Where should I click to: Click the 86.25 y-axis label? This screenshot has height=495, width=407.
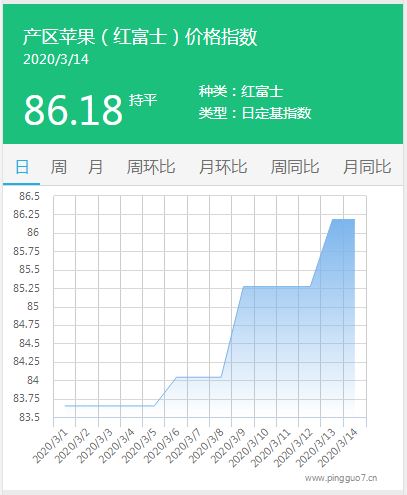click(x=26, y=214)
